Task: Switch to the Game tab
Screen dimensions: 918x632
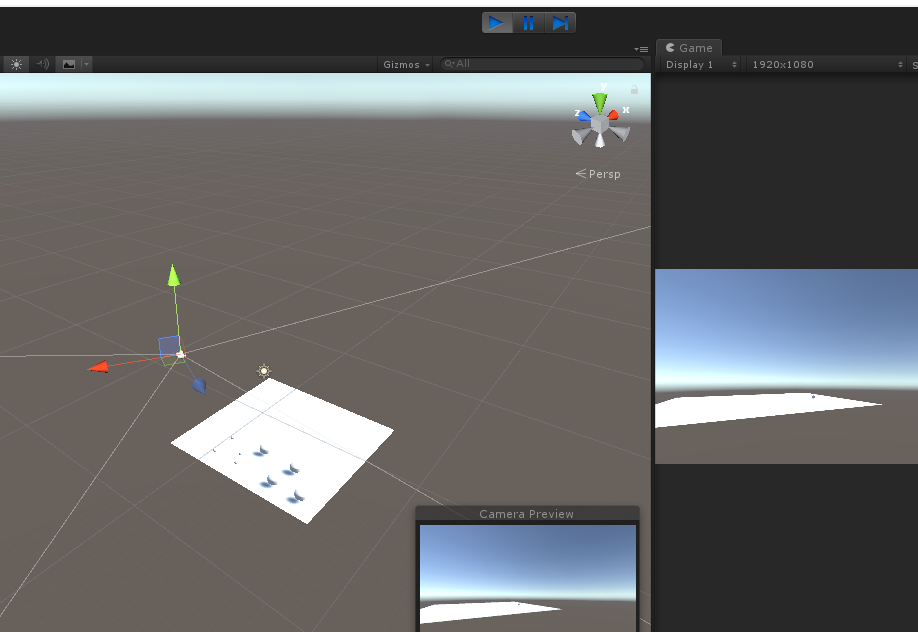Action: (x=688, y=47)
